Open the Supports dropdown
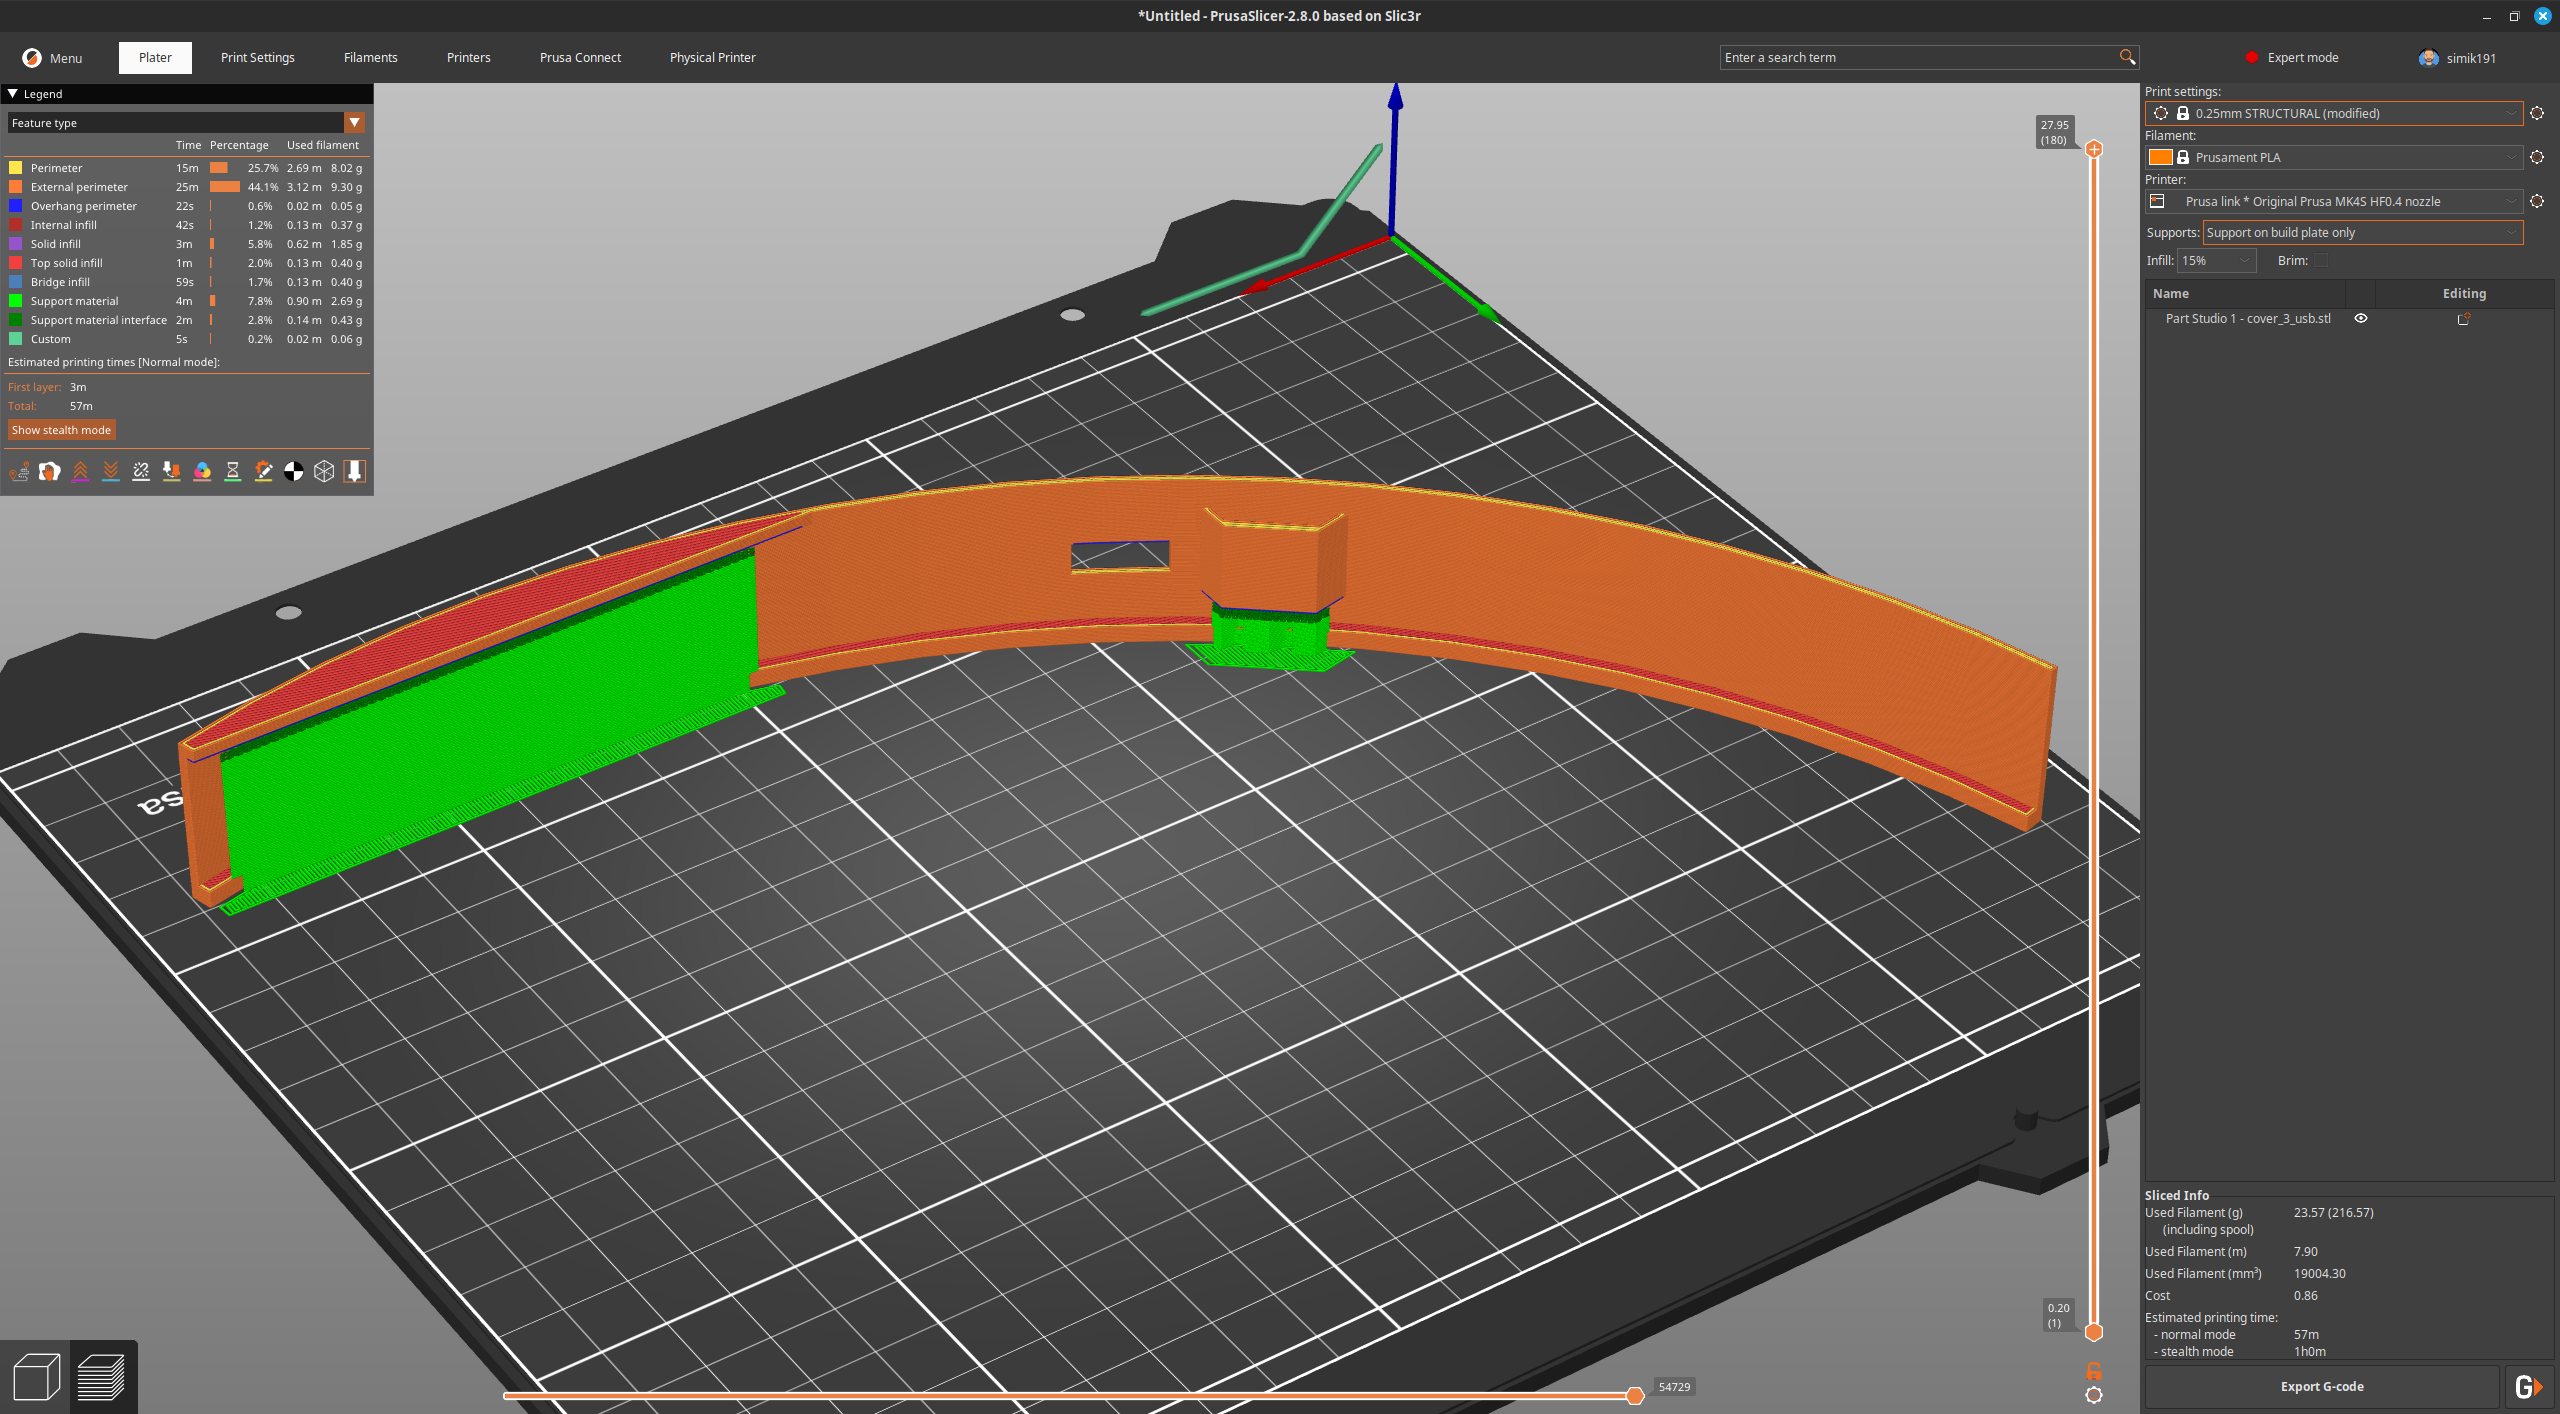Viewport: 2560px width, 1414px height. tap(2363, 232)
